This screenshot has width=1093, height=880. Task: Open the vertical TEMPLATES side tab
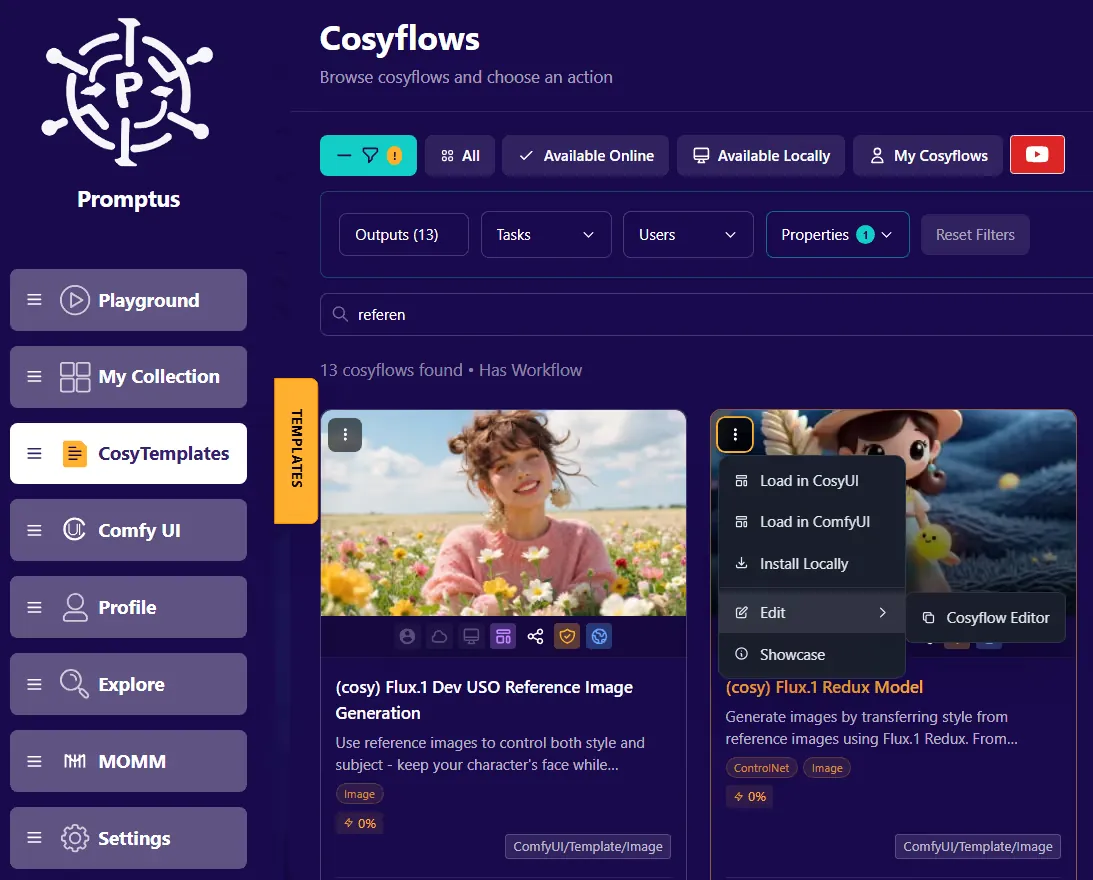click(x=296, y=450)
